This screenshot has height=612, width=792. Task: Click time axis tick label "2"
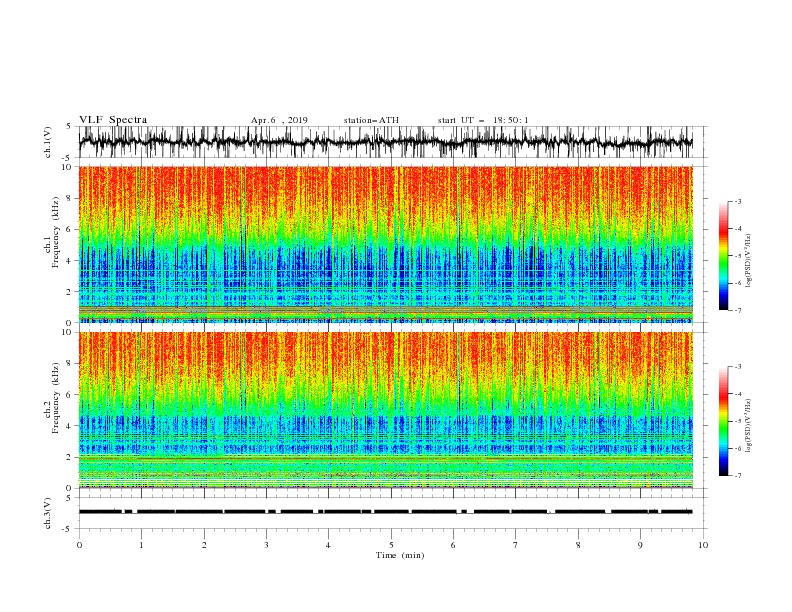click(204, 545)
